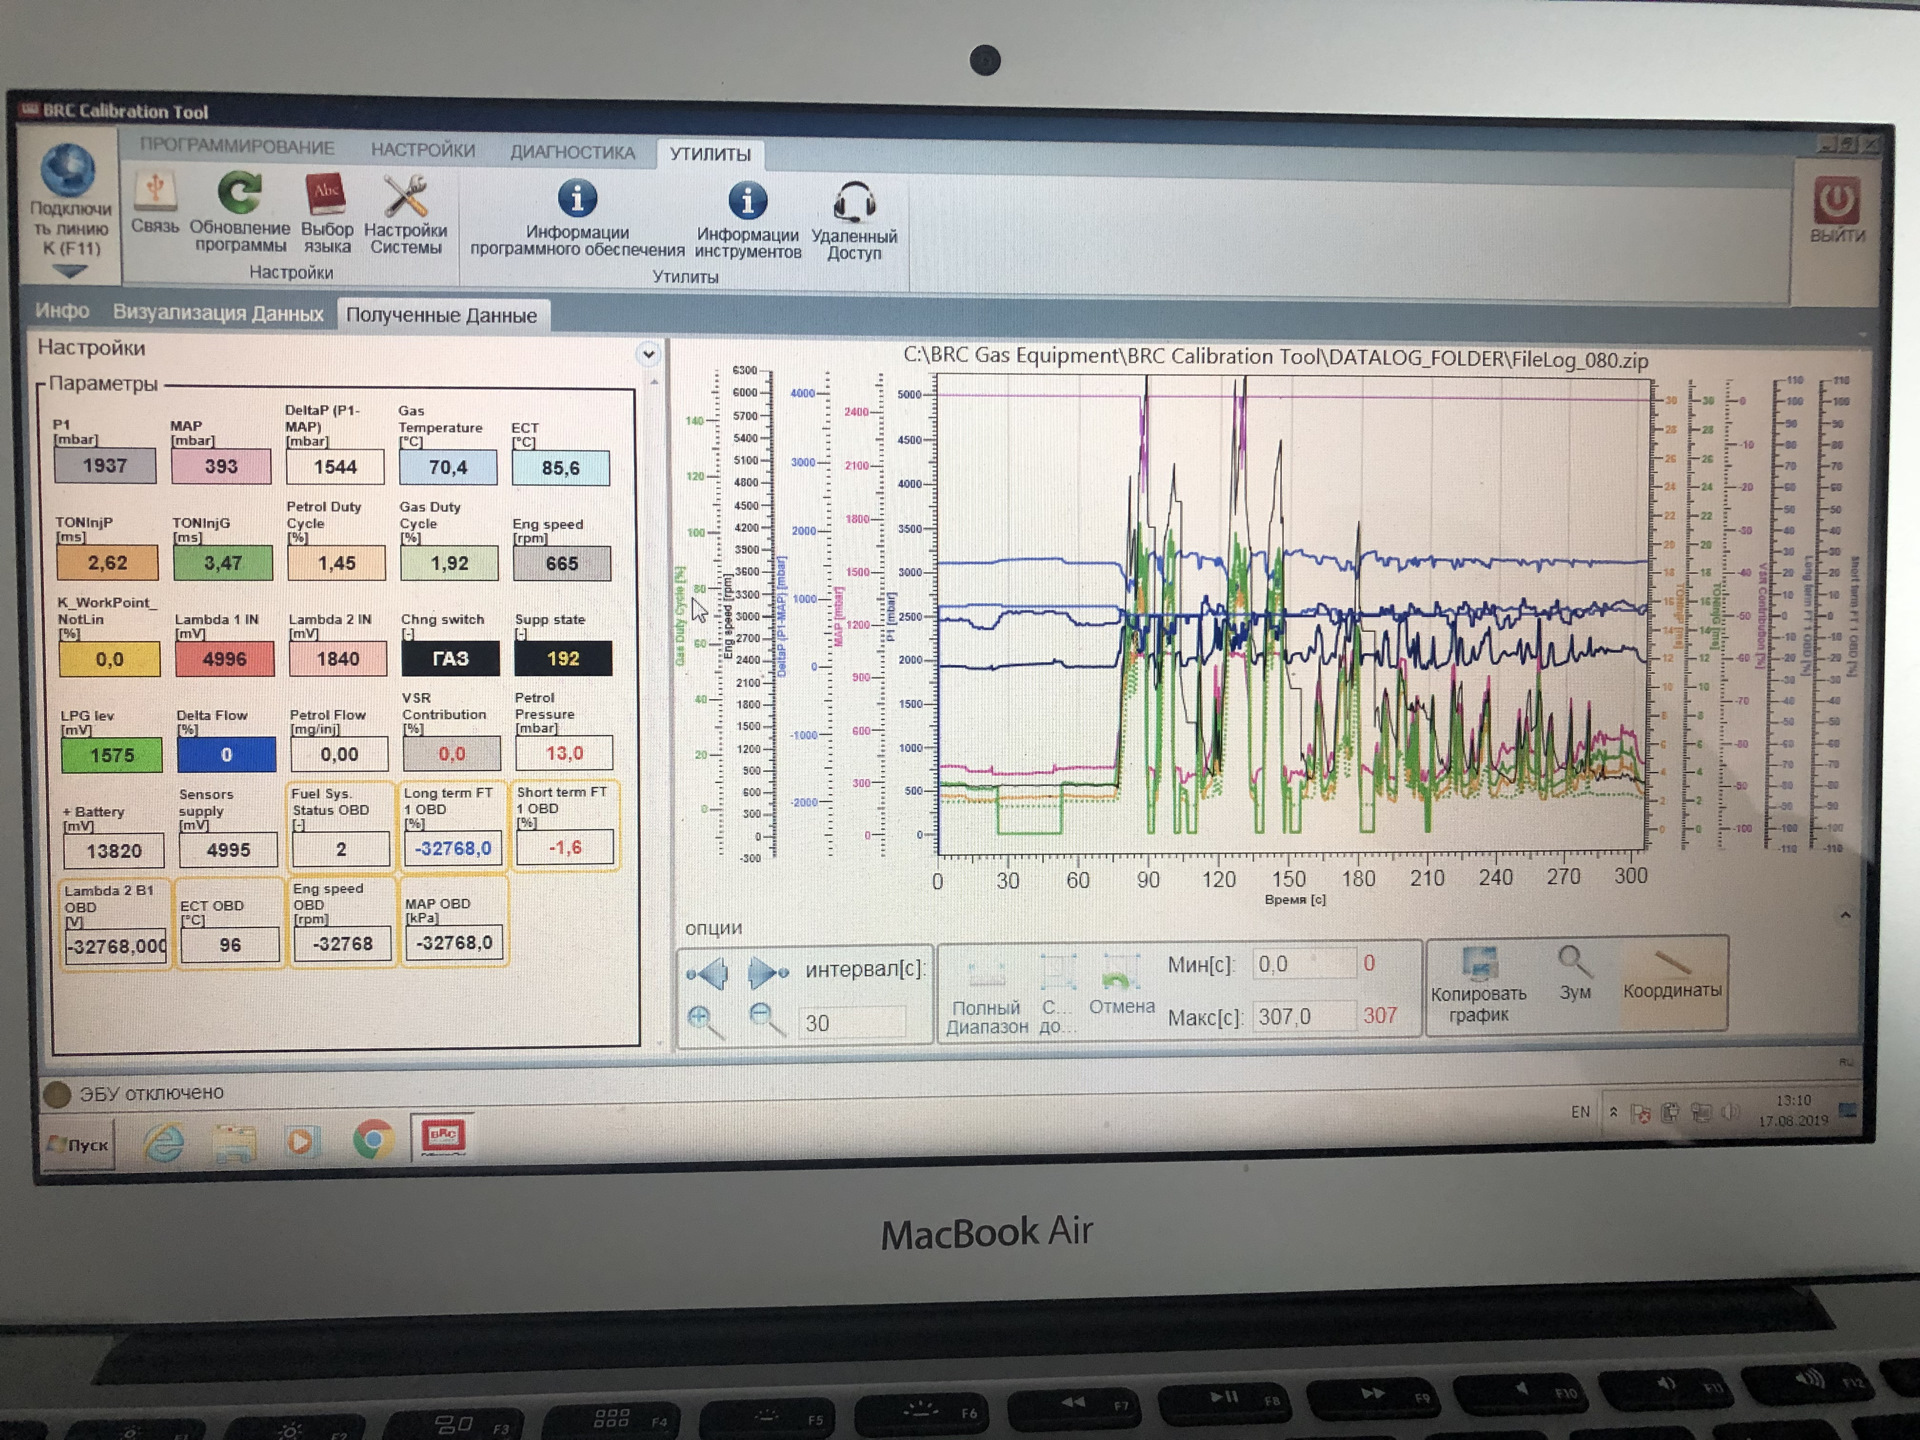Viewport: 1920px width, 1440px height.
Task: Click the Макс[с] input field
Action: tap(1303, 1017)
